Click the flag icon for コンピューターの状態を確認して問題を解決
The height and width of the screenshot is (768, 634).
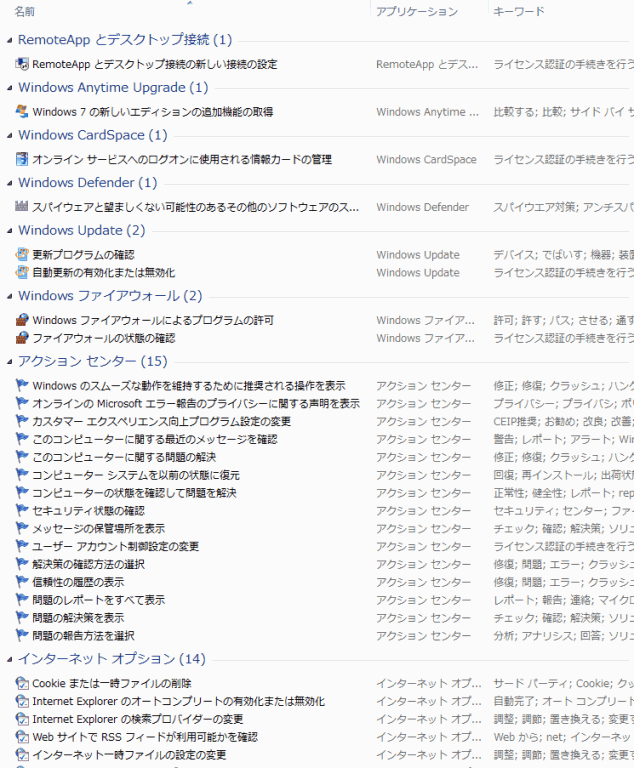click(x=22, y=492)
